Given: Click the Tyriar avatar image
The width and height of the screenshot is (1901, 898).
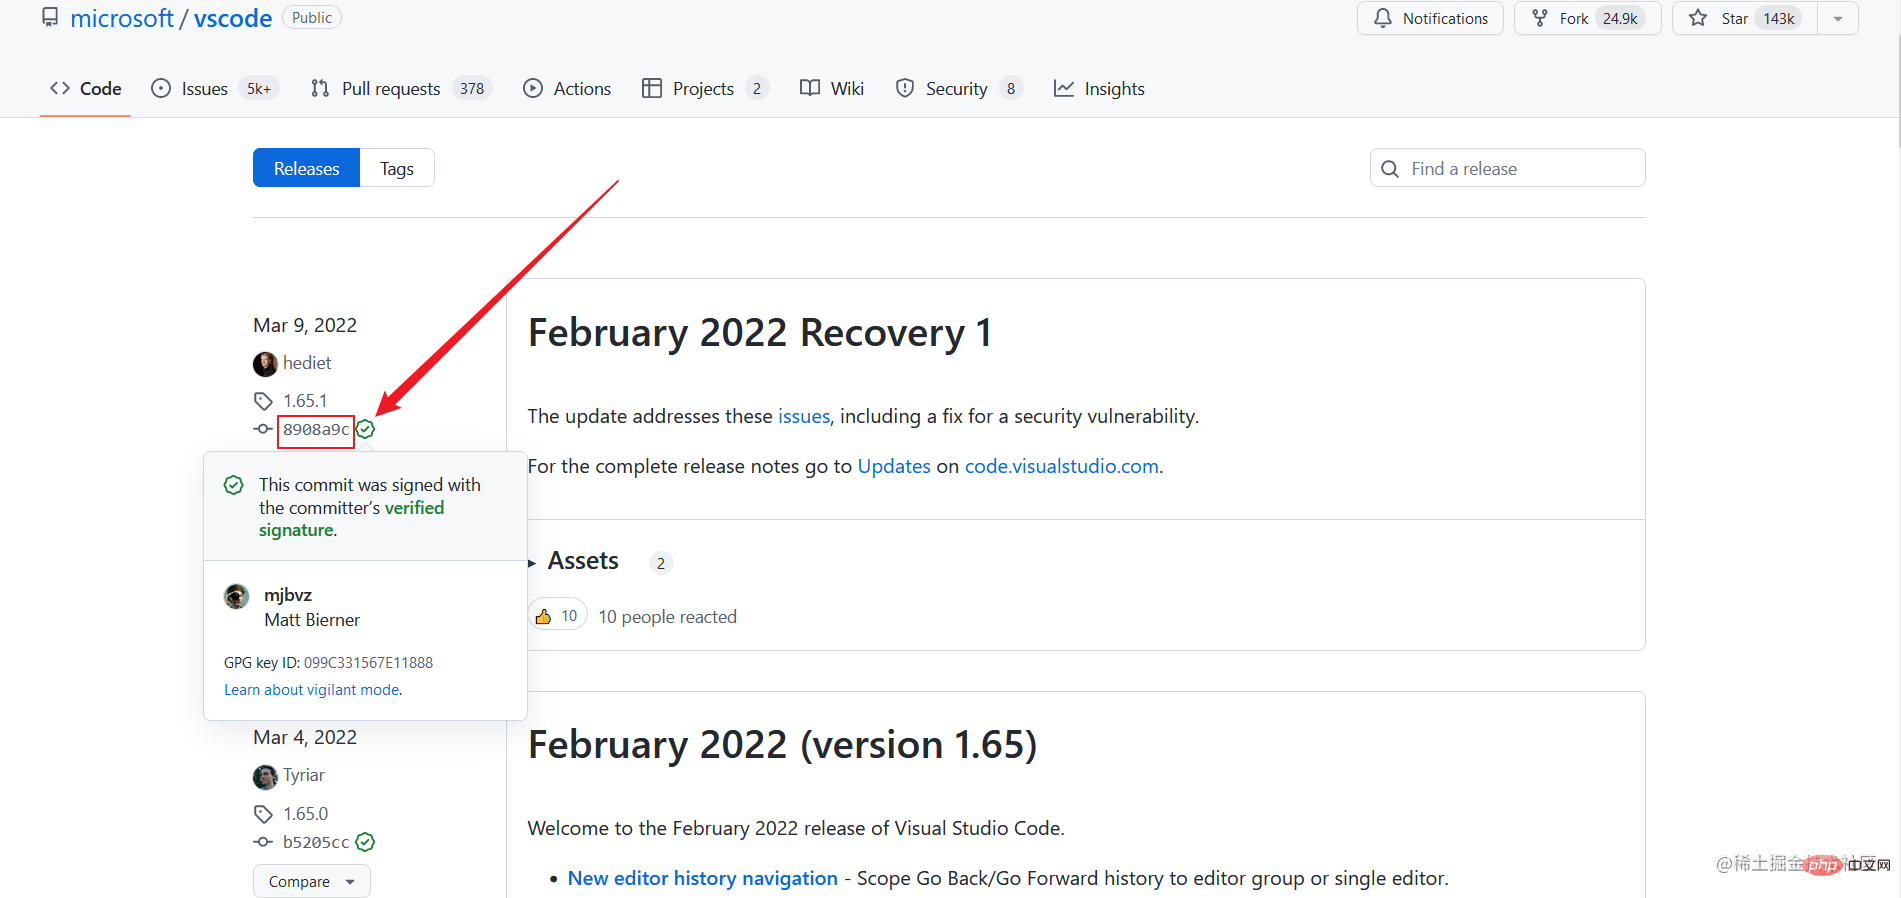Looking at the screenshot, I should pos(265,776).
